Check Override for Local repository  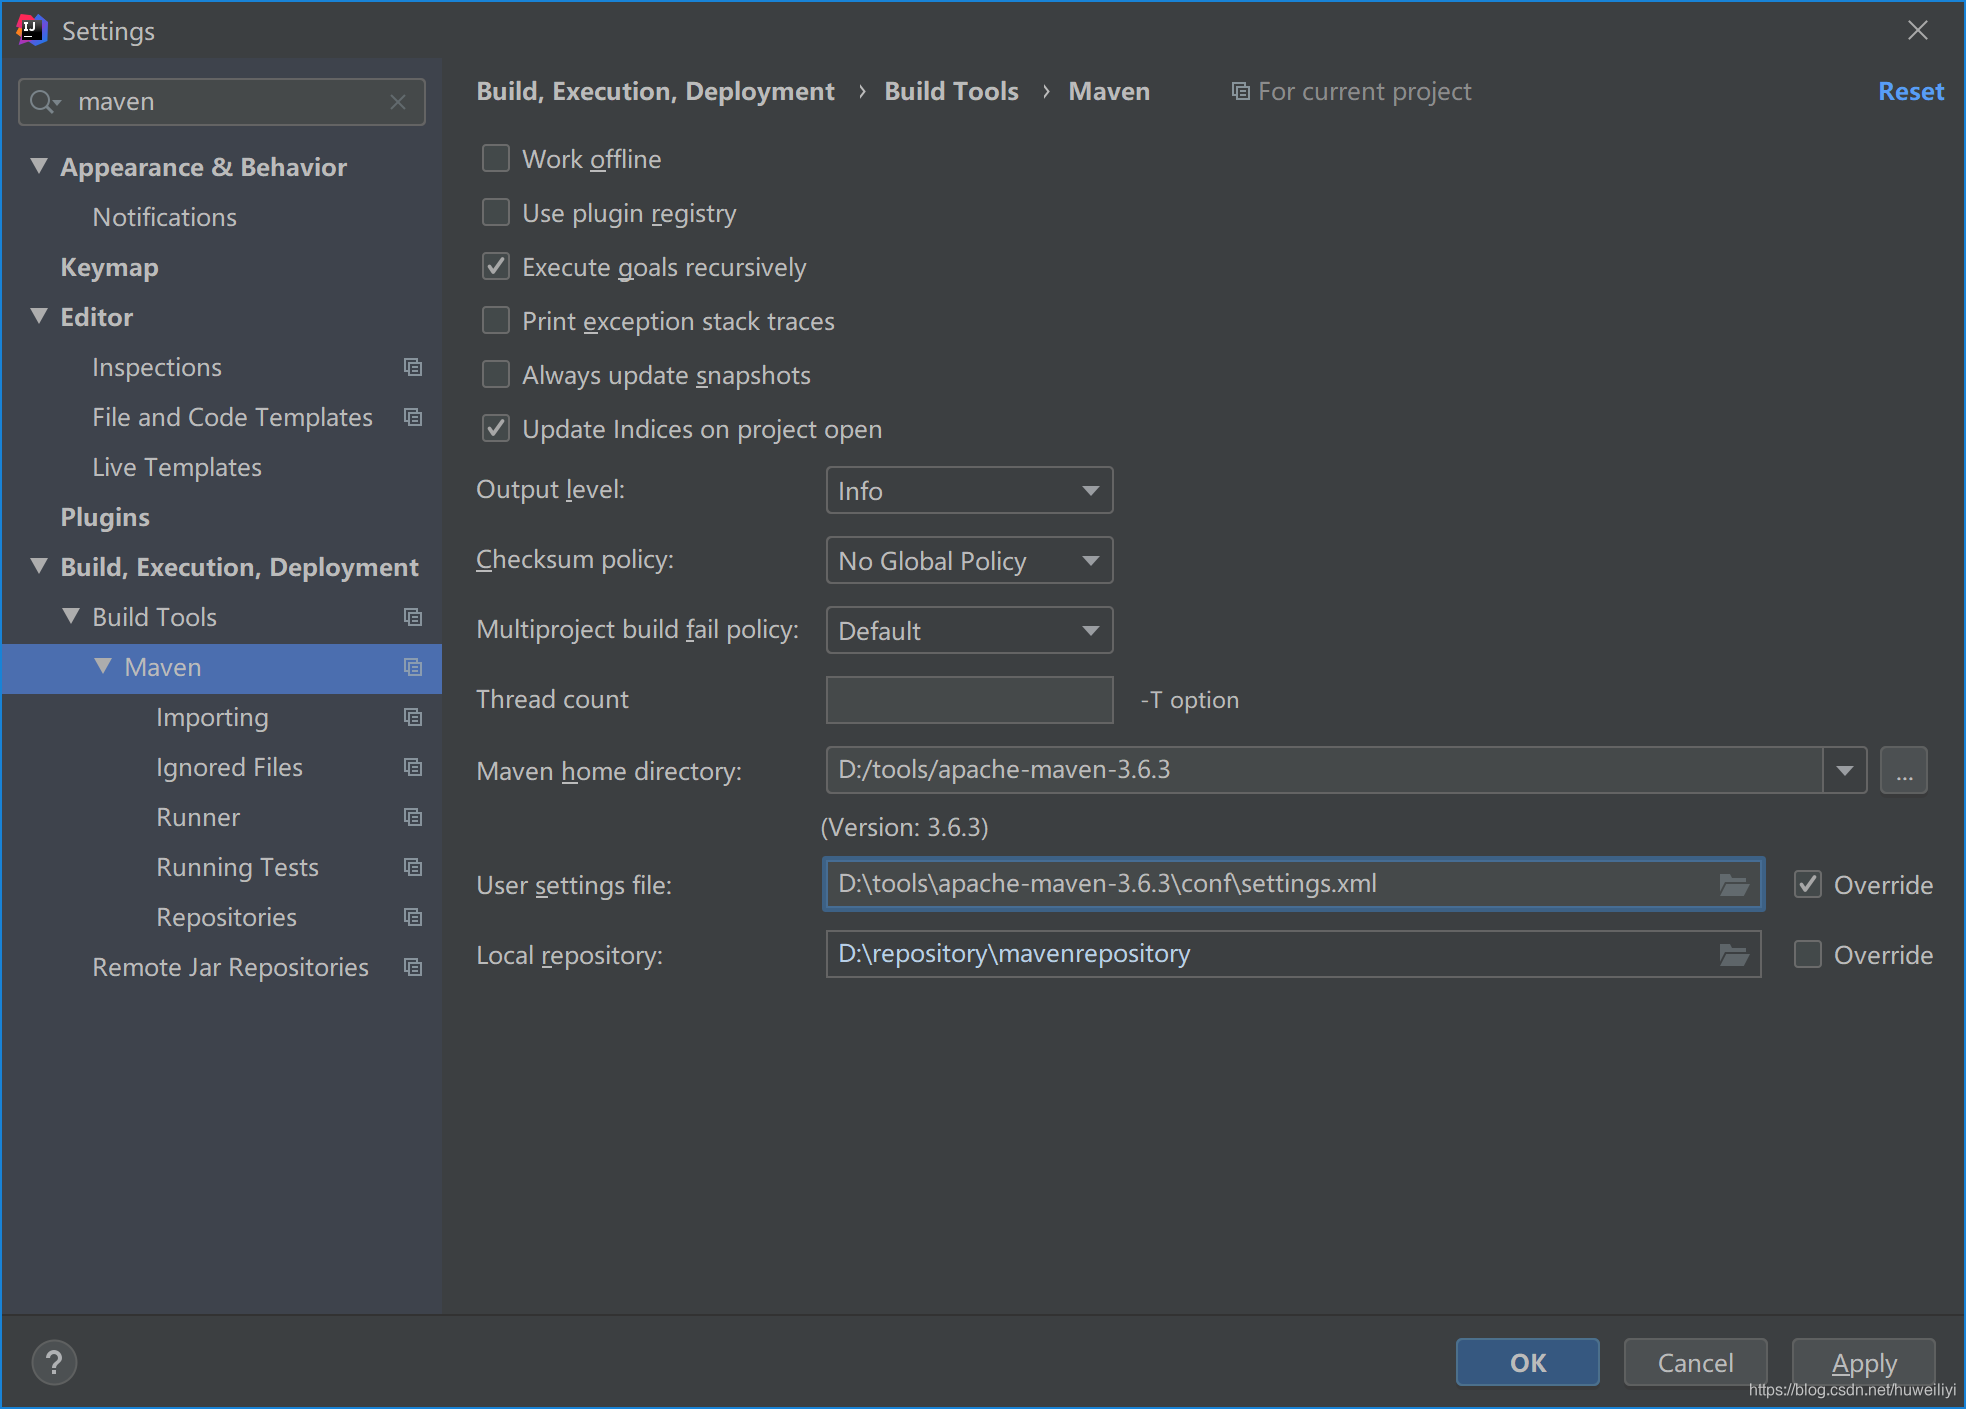(1808, 954)
